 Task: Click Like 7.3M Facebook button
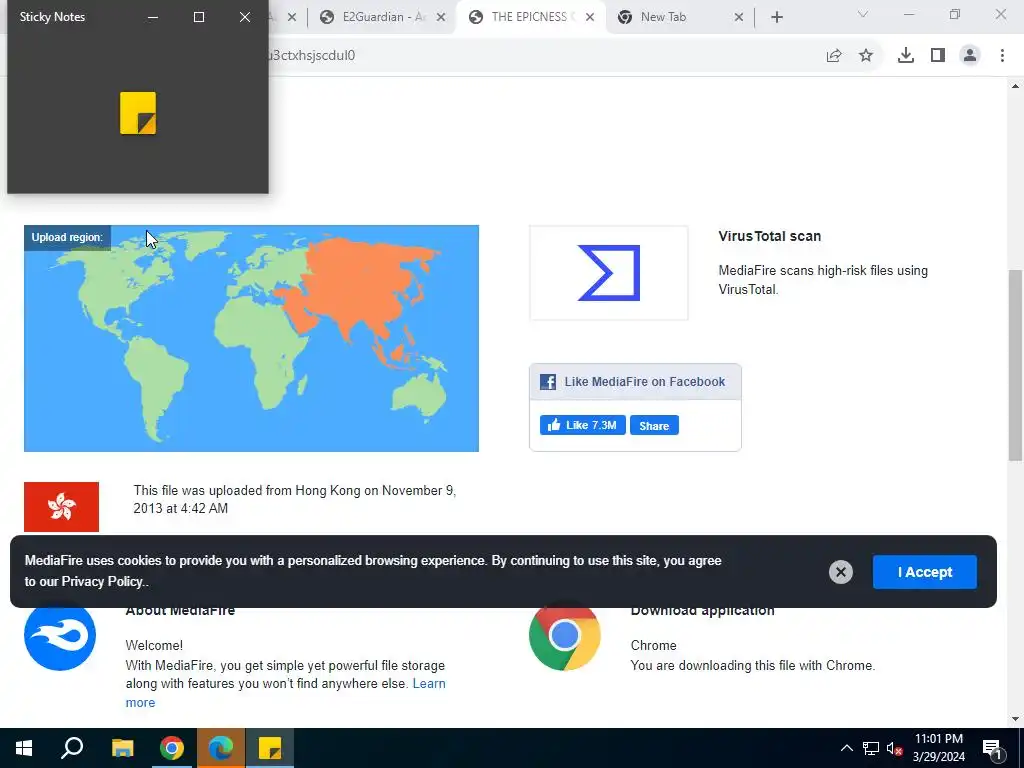(x=583, y=425)
